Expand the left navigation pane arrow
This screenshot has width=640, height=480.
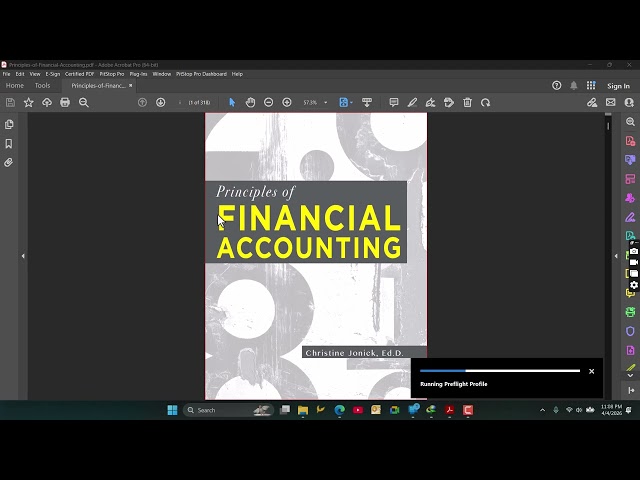(x=23, y=256)
